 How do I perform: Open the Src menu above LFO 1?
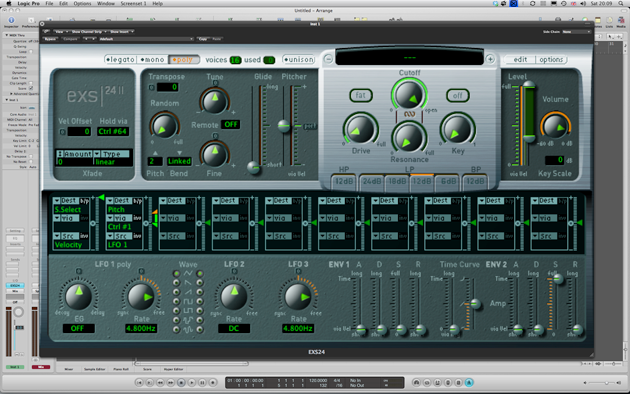[x=119, y=236]
